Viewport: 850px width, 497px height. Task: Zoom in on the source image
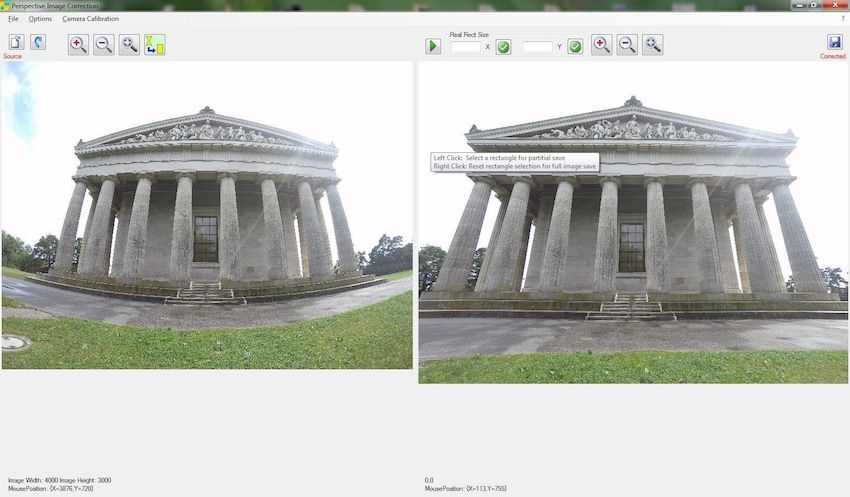[x=78, y=44]
